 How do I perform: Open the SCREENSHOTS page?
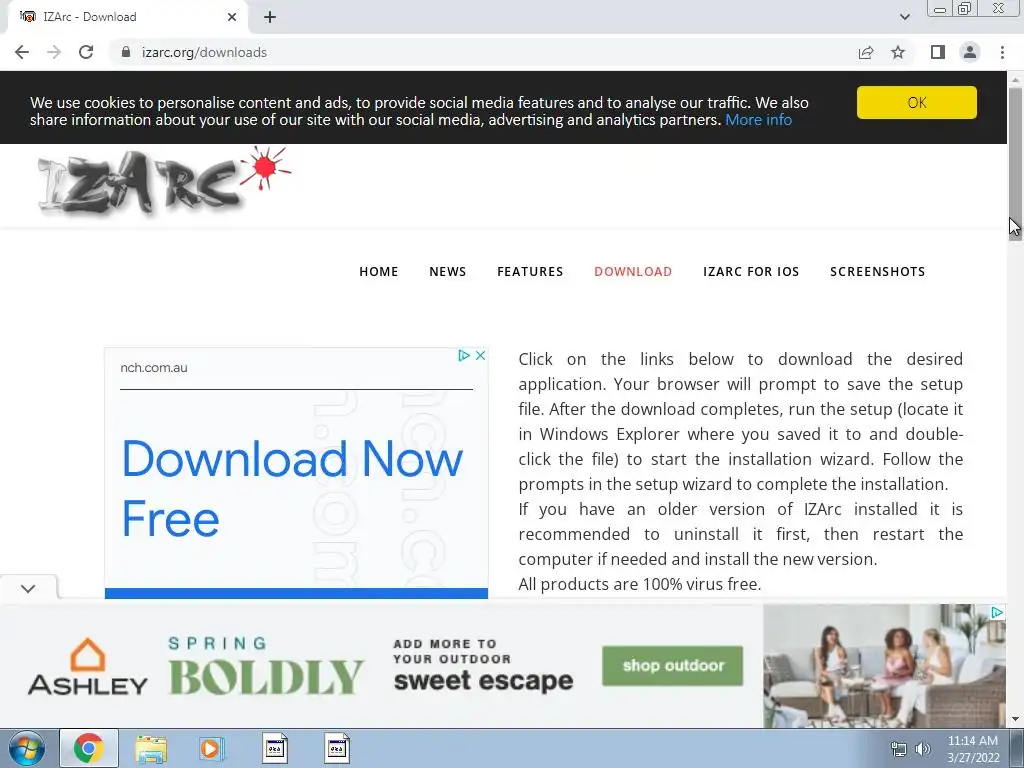pyautogui.click(x=878, y=272)
